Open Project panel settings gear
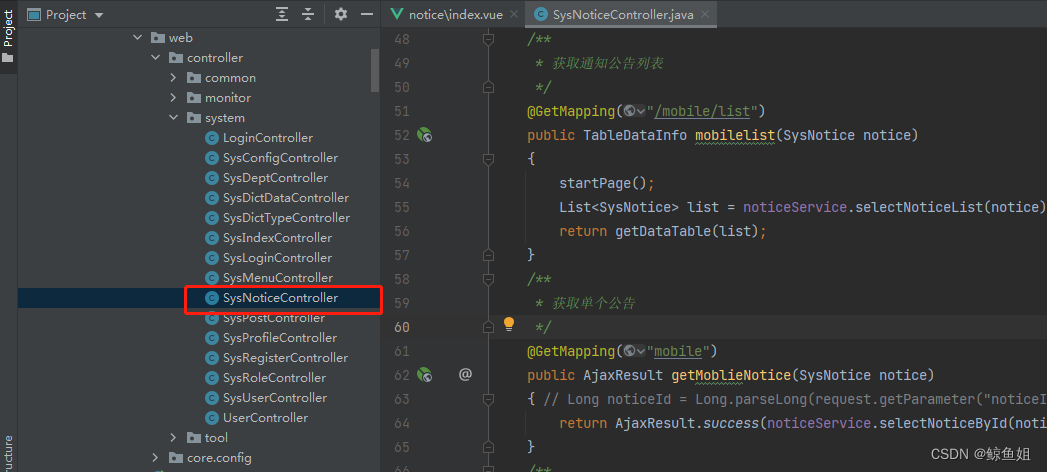 point(341,14)
